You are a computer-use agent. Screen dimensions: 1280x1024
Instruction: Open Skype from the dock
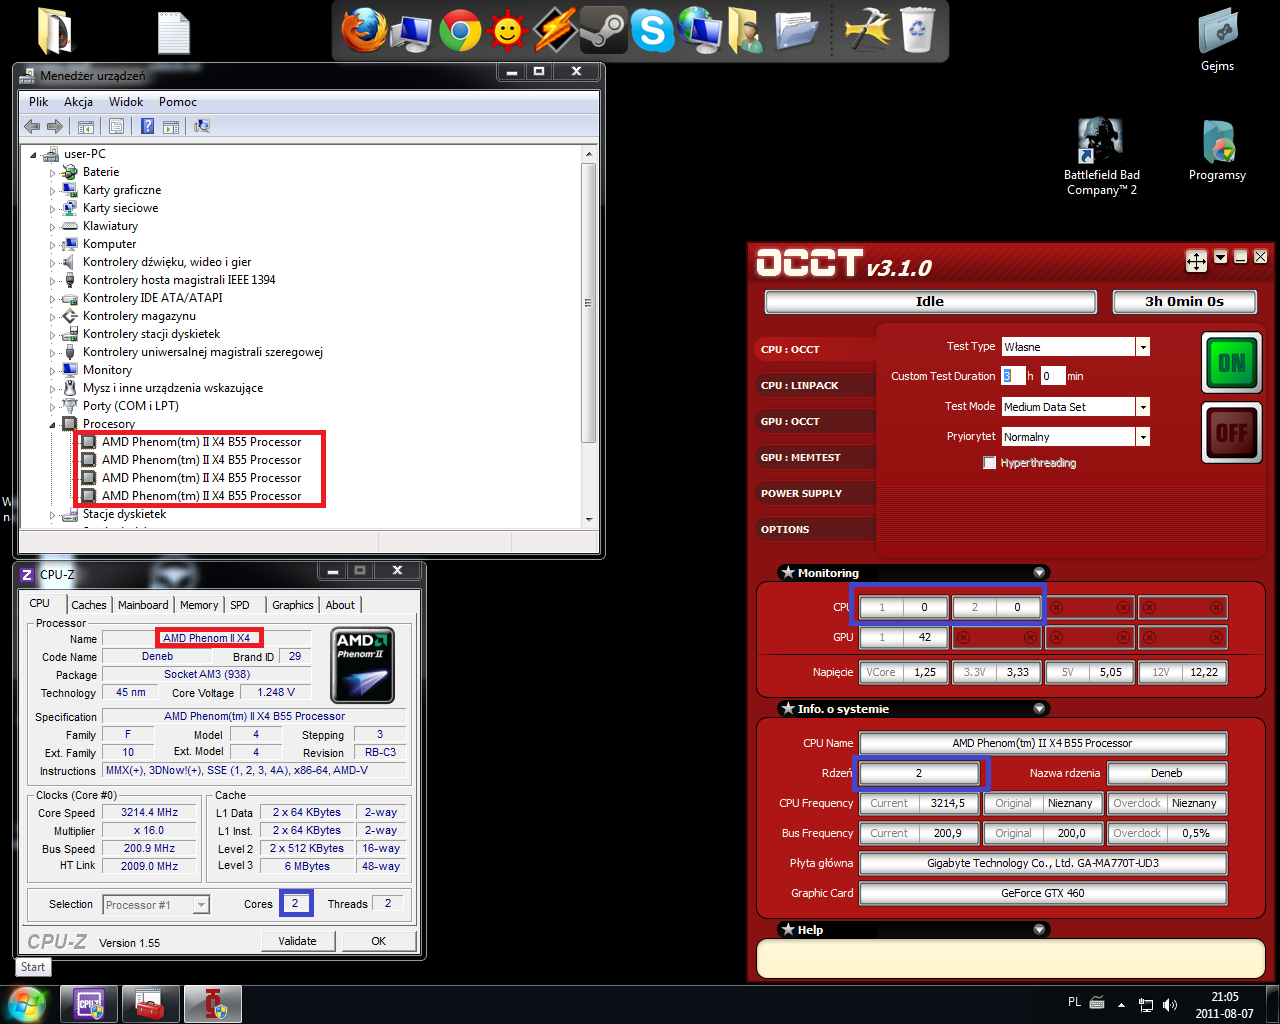pyautogui.click(x=652, y=31)
